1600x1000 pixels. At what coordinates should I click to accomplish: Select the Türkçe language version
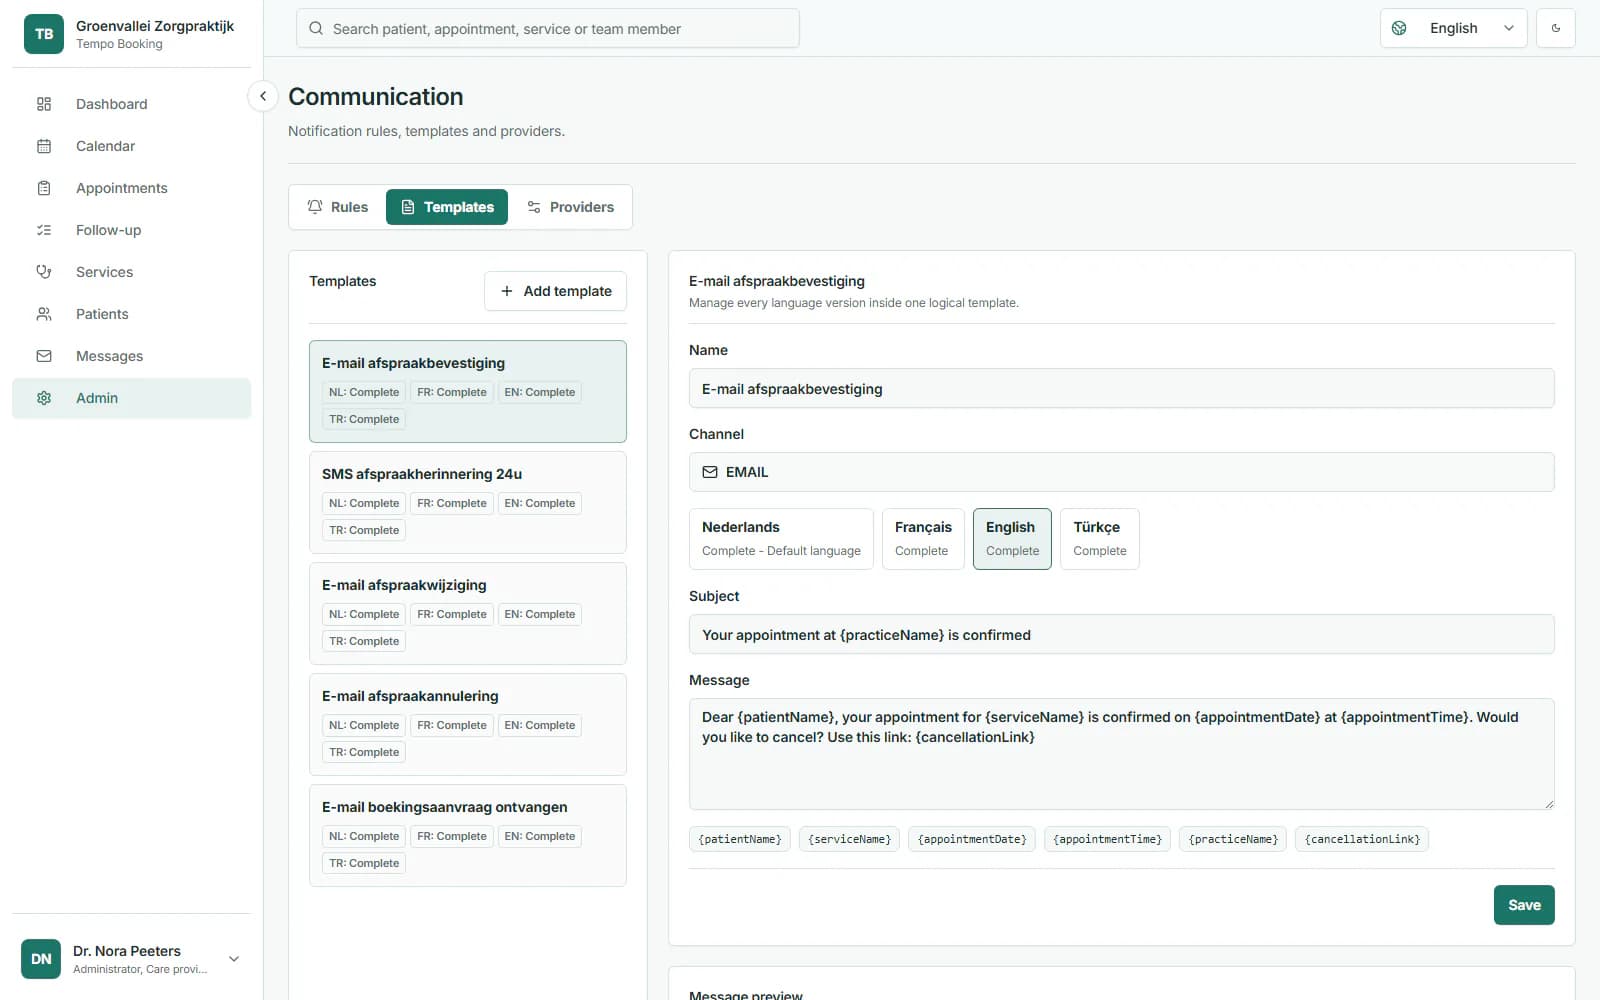[x=1099, y=539]
